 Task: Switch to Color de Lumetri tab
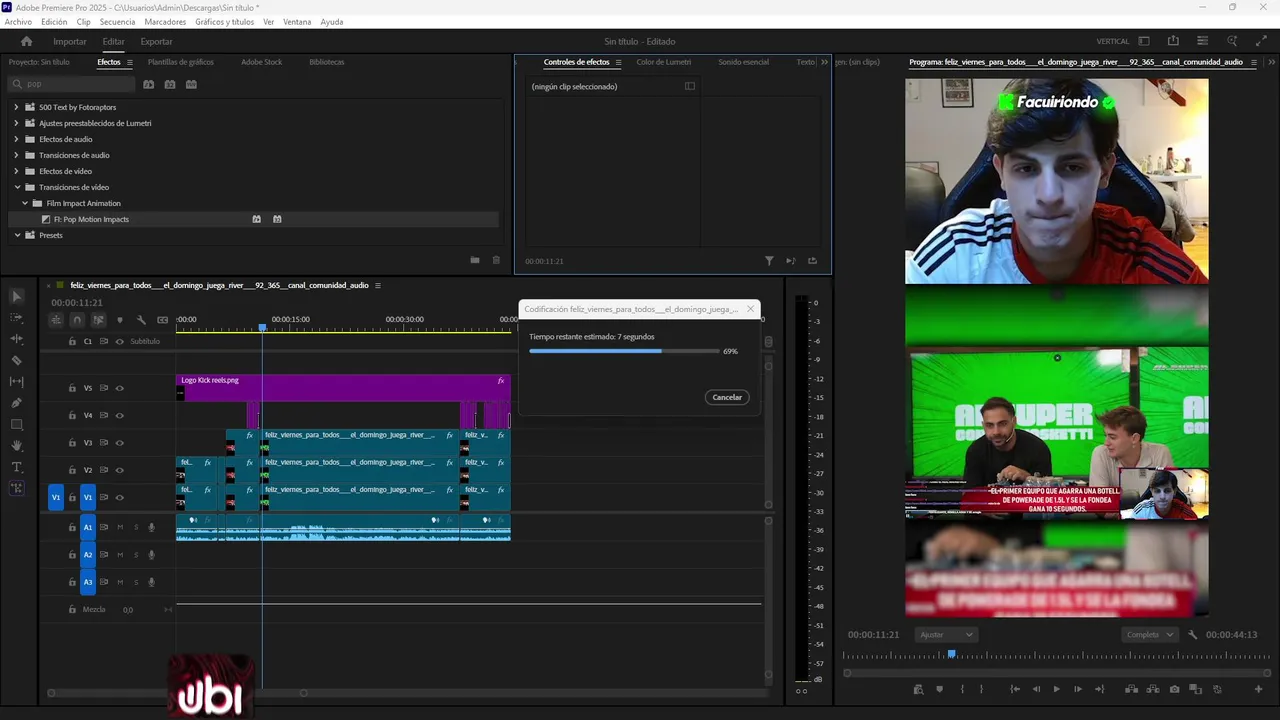pyautogui.click(x=663, y=62)
